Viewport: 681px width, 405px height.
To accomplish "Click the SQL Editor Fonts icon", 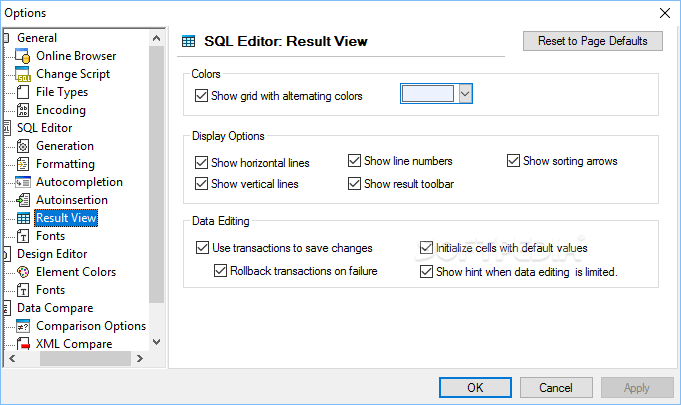I will (23, 236).
